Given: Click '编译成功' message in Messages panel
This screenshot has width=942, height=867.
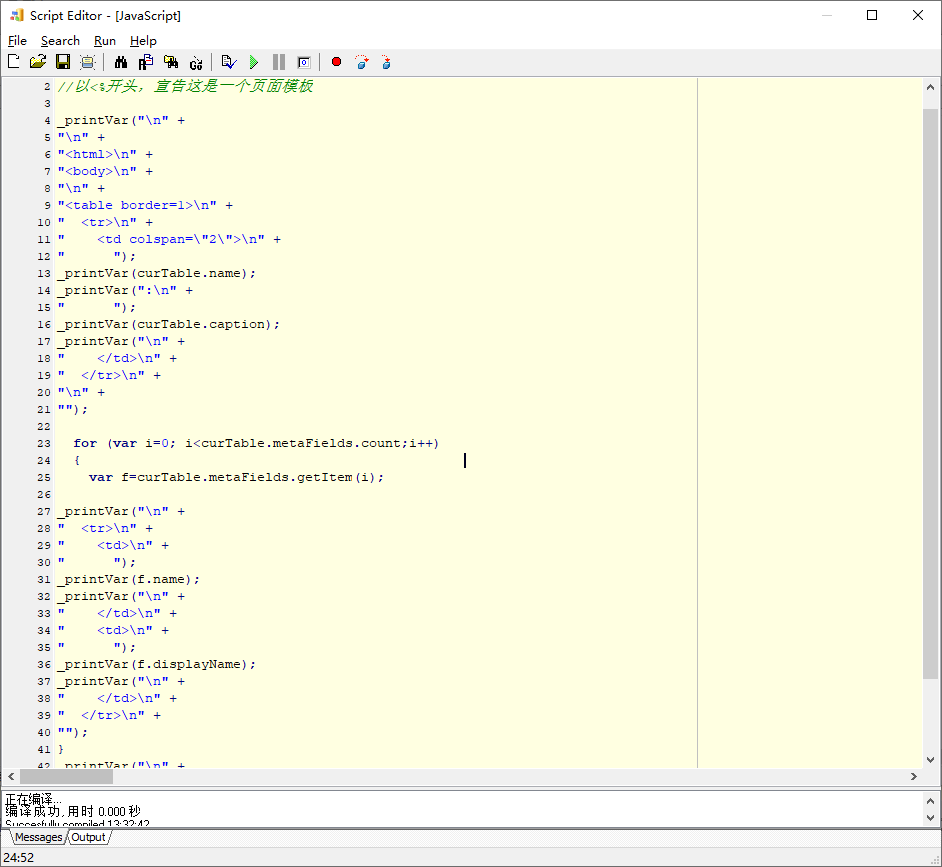Looking at the screenshot, I should click(x=73, y=812).
